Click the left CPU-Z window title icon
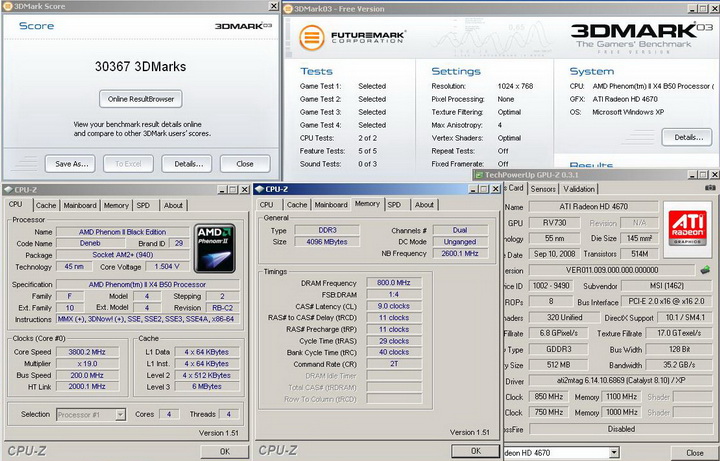The width and height of the screenshot is (720, 461). tap(8, 190)
